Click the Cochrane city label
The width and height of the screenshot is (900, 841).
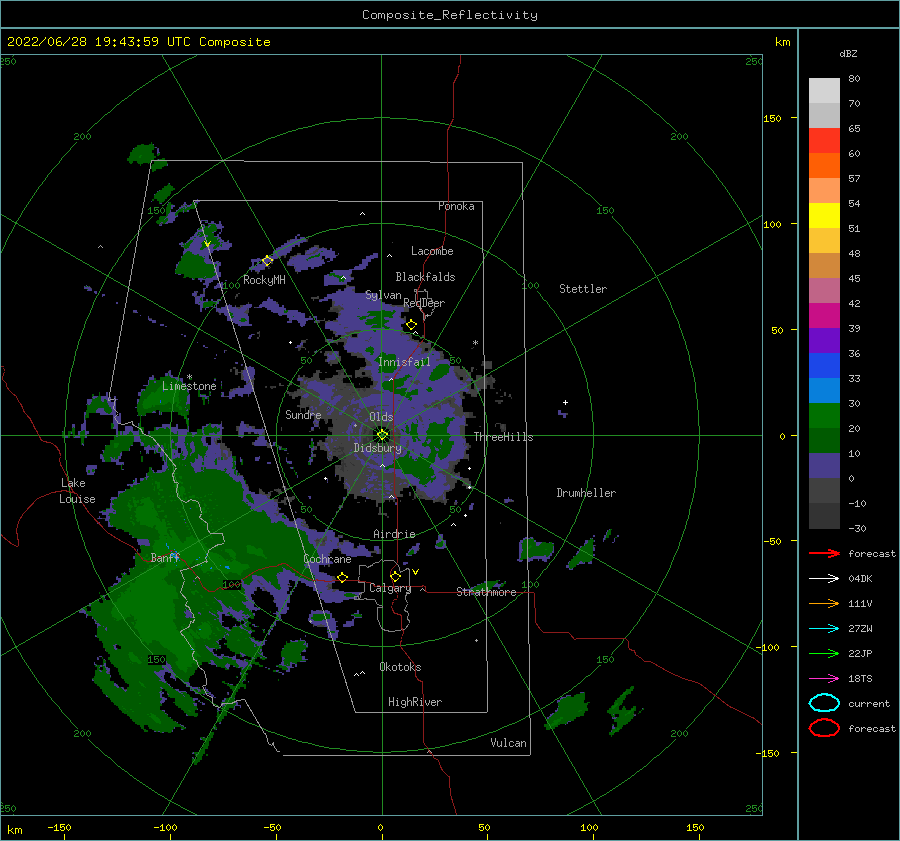click(x=327, y=559)
